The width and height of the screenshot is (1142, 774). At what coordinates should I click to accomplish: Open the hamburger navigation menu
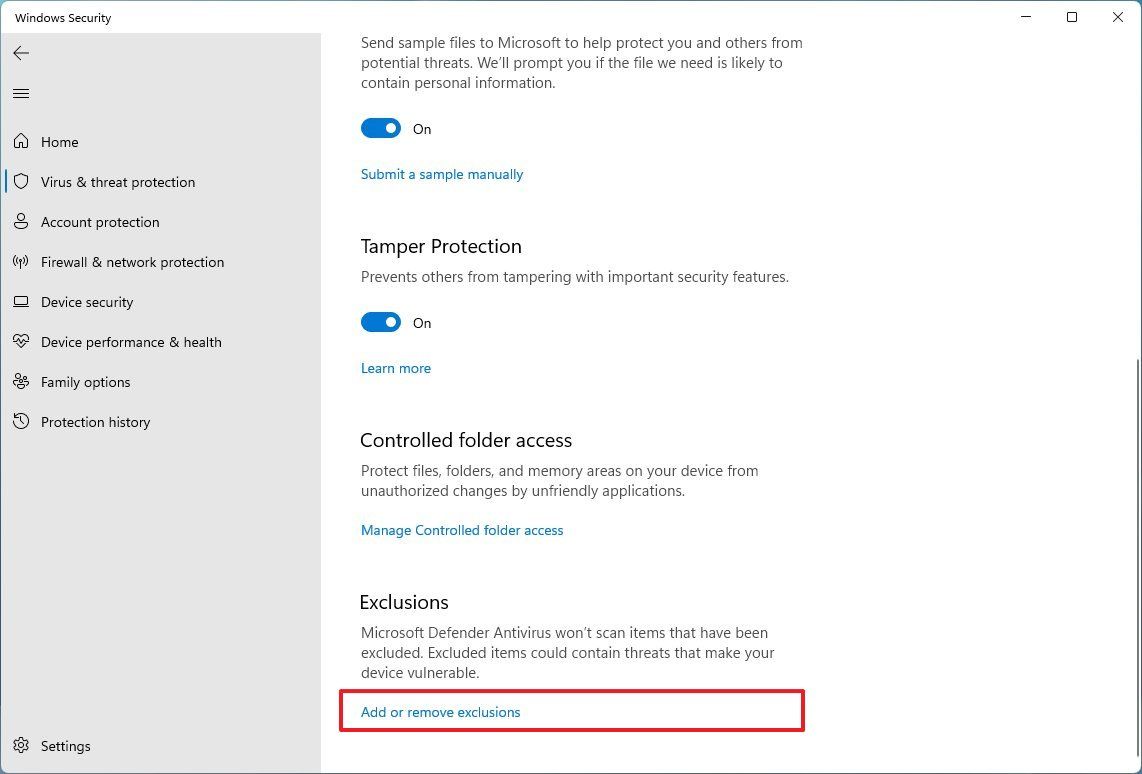(x=21, y=93)
